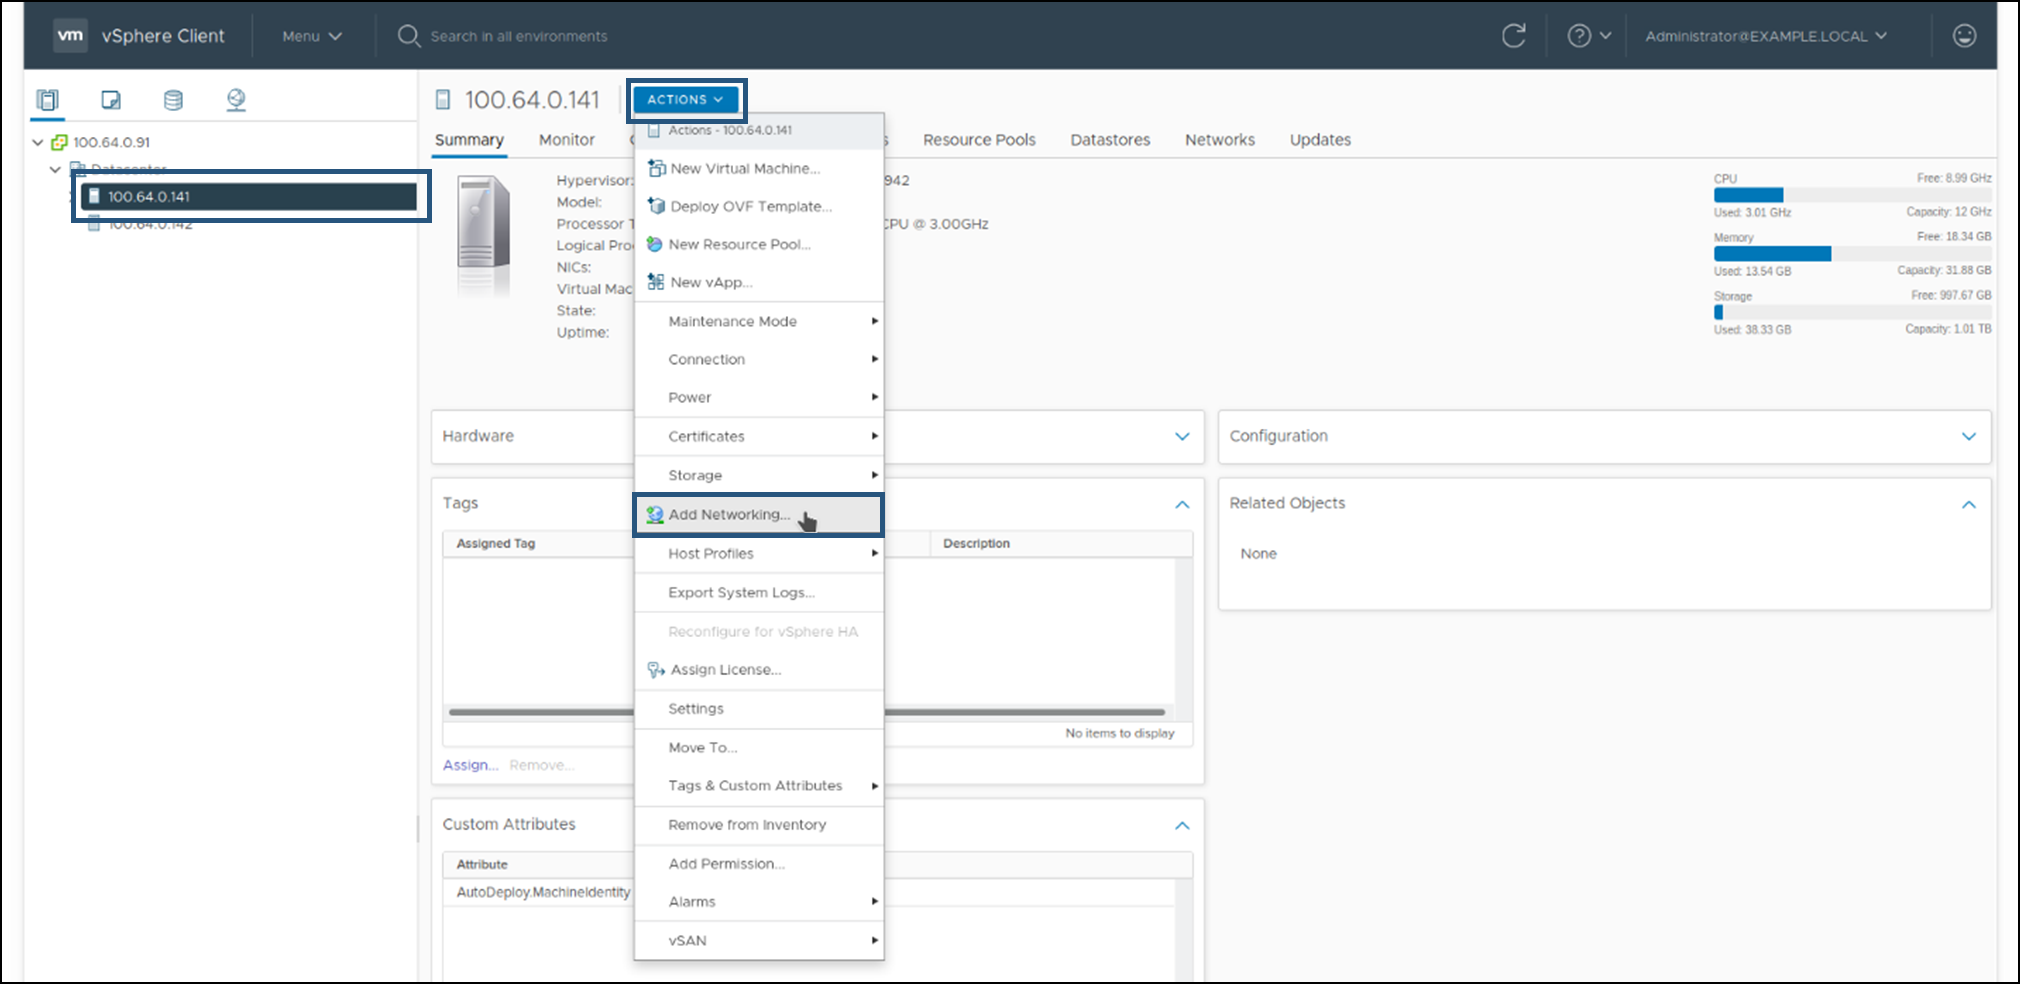Expand Maintenance Mode submenu
The height and width of the screenshot is (984, 2020).
[759, 321]
